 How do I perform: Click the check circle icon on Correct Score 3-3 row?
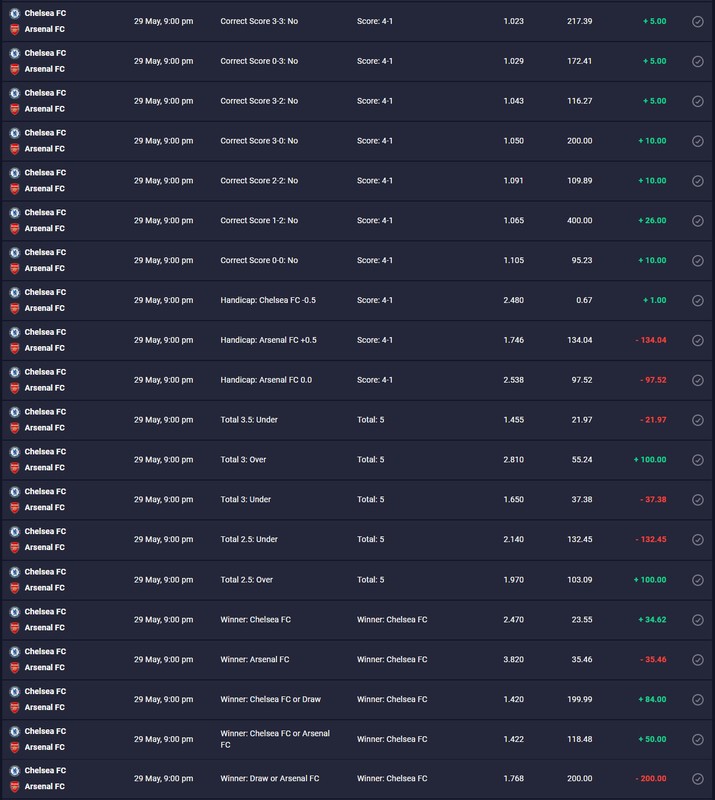coord(697,21)
